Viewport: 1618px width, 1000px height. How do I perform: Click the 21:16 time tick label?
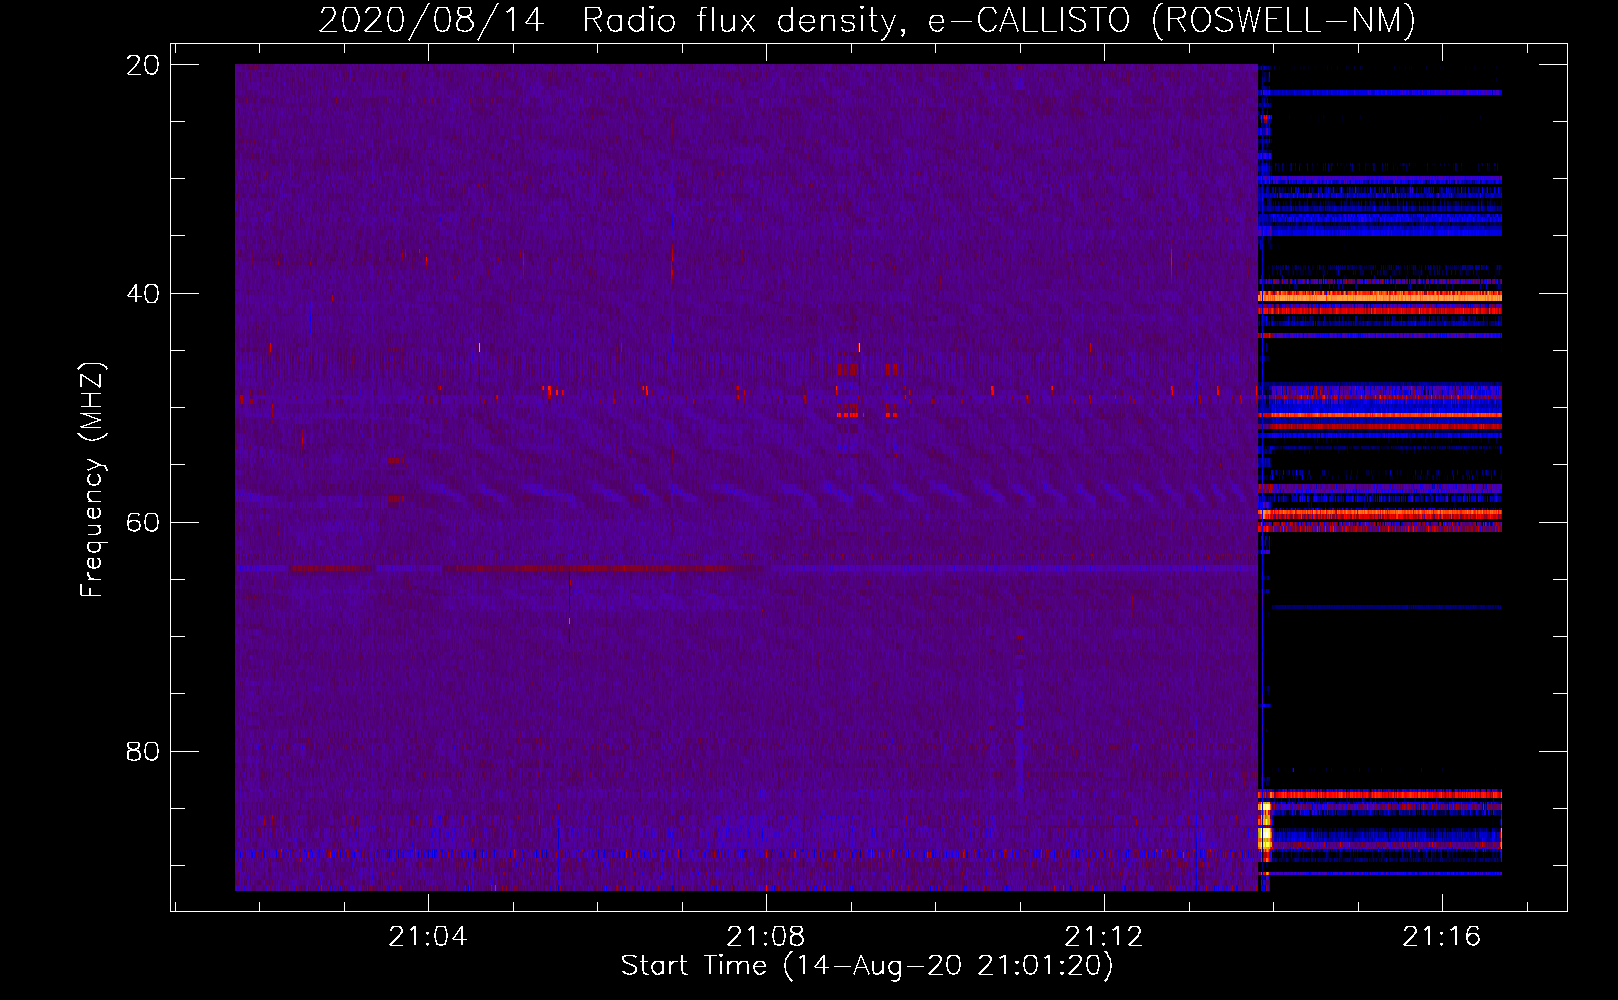coord(1442,937)
